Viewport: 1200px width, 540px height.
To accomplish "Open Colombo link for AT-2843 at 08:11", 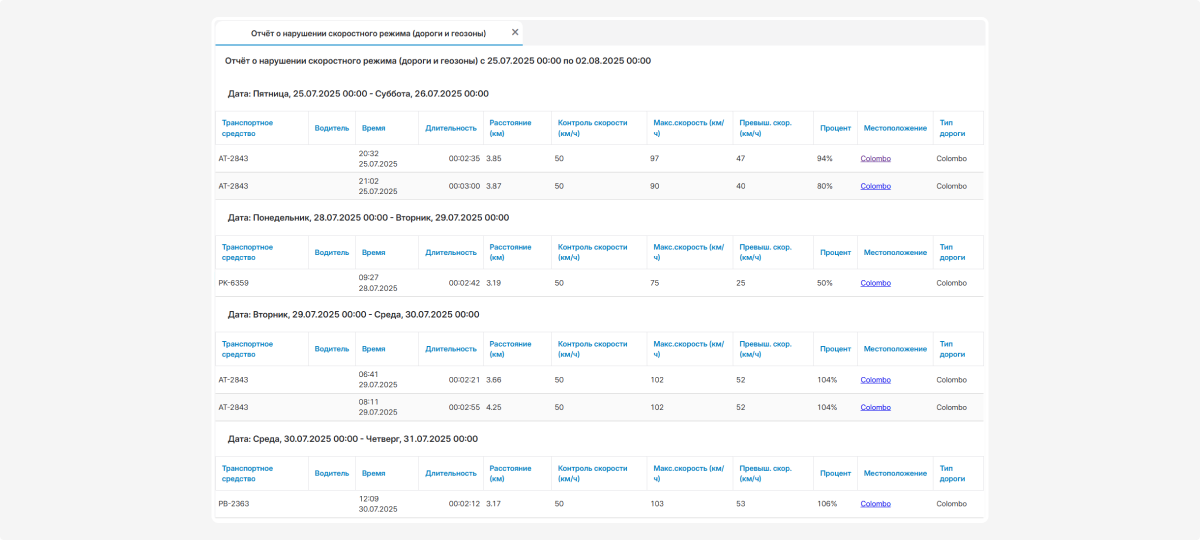I will click(875, 407).
